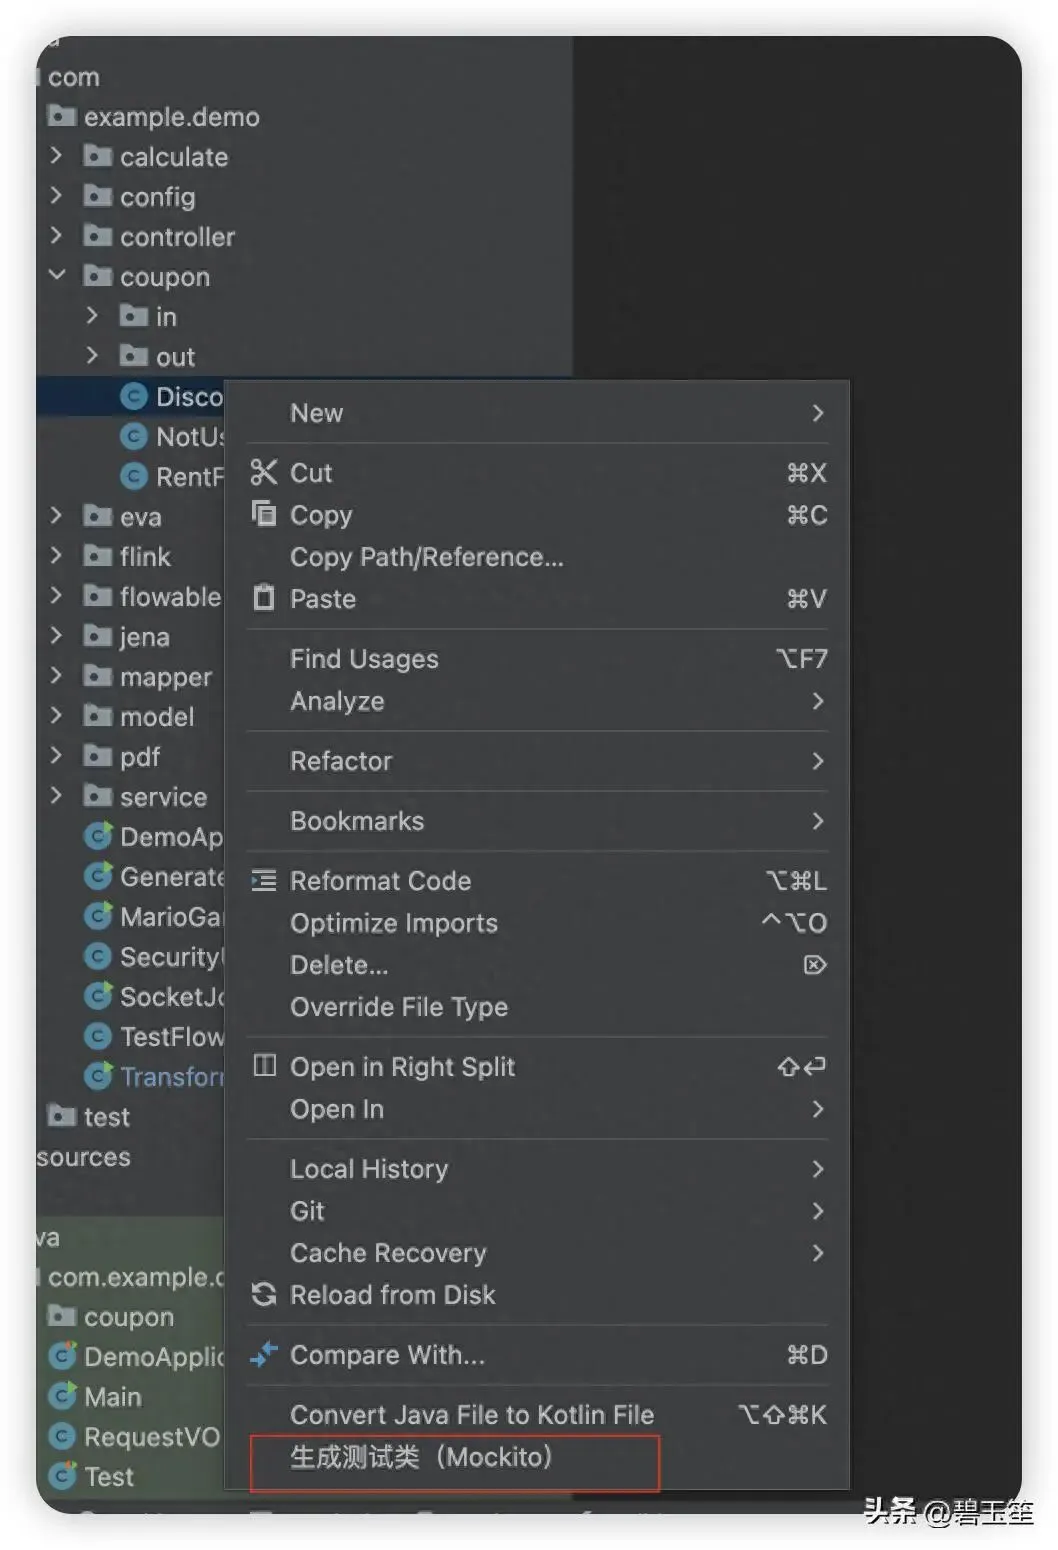The width and height of the screenshot is (1058, 1550).
Task: Click the Paste clipboard icon
Action: point(264,598)
